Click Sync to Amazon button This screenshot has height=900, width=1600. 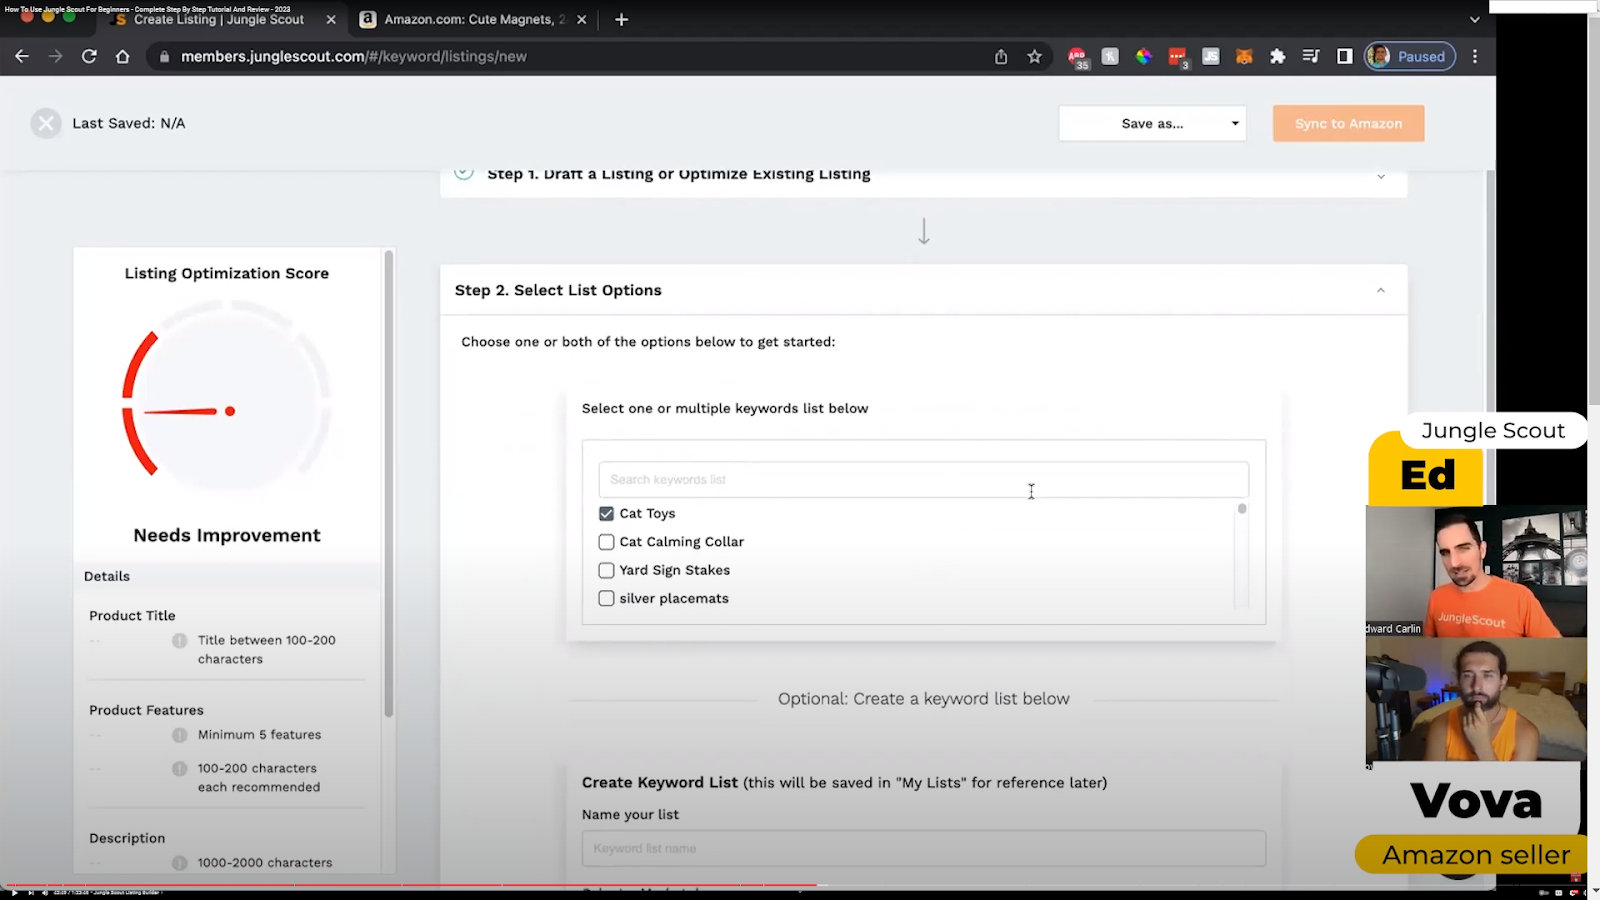pos(1348,123)
